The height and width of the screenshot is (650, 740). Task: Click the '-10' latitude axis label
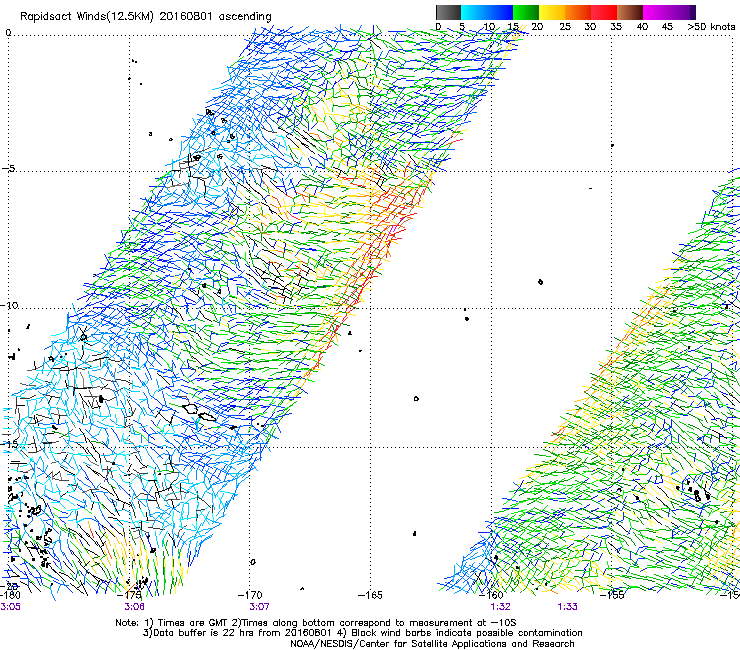tap(9, 305)
